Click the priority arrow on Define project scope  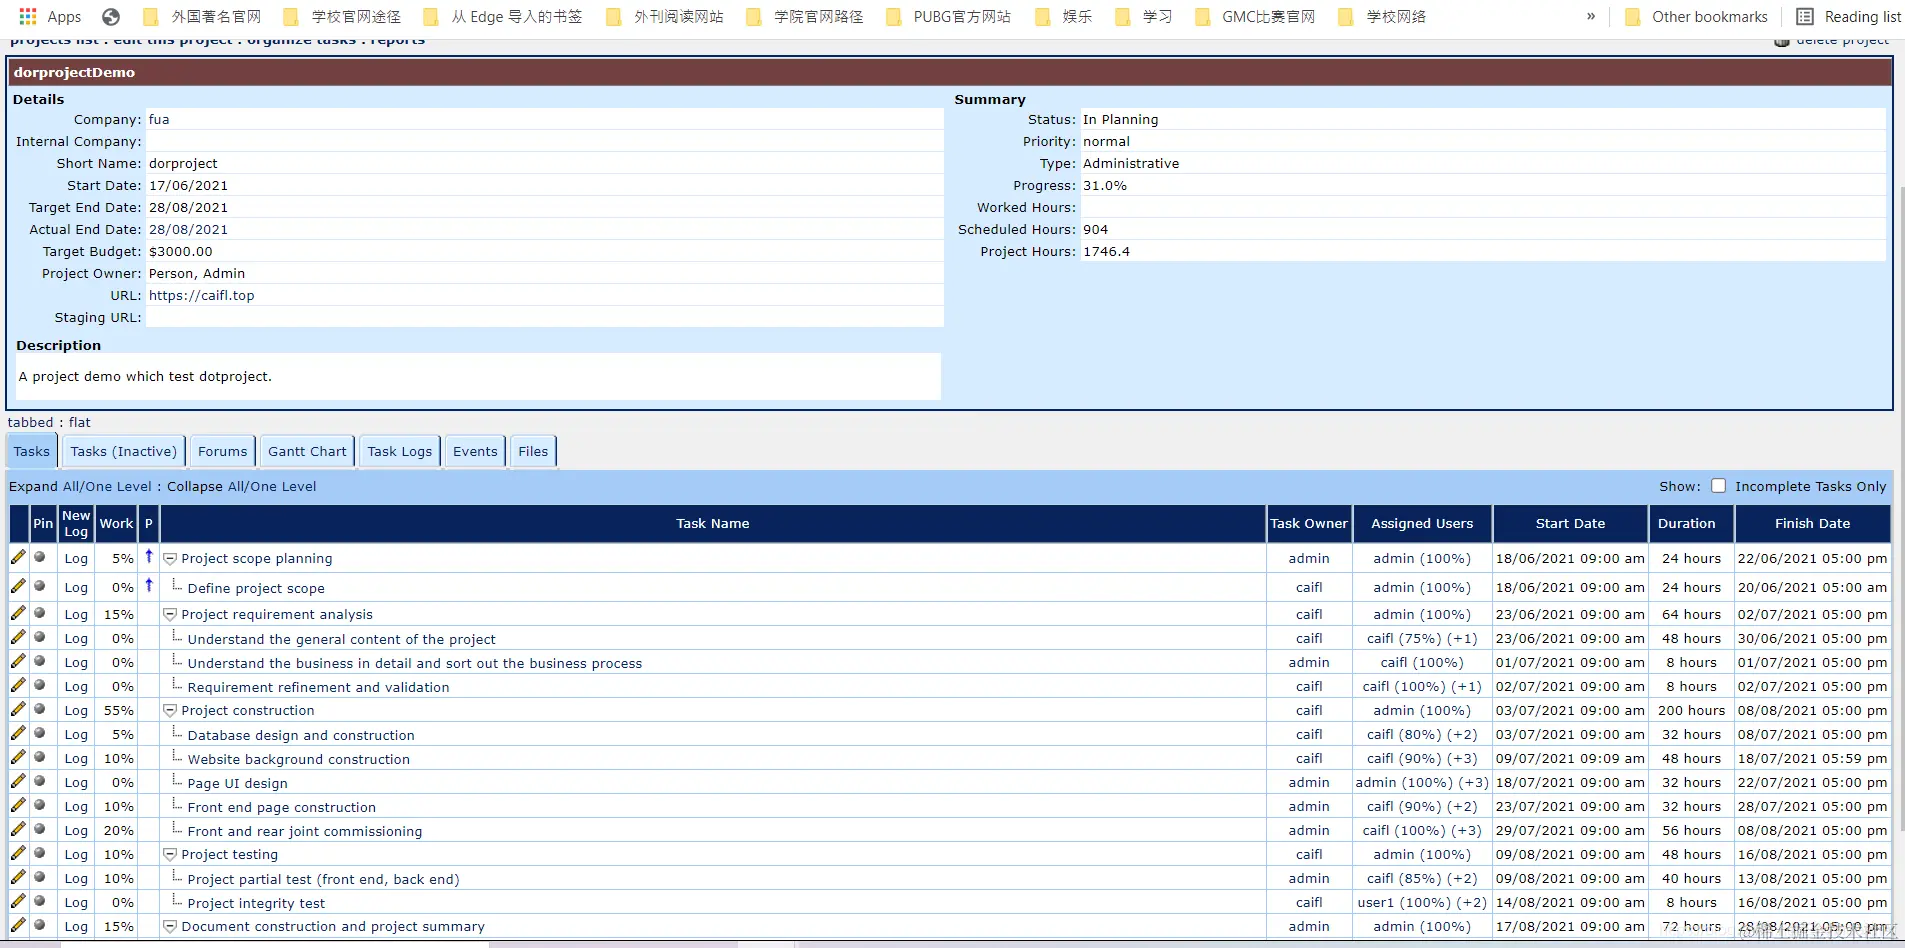(x=149, y=585)
